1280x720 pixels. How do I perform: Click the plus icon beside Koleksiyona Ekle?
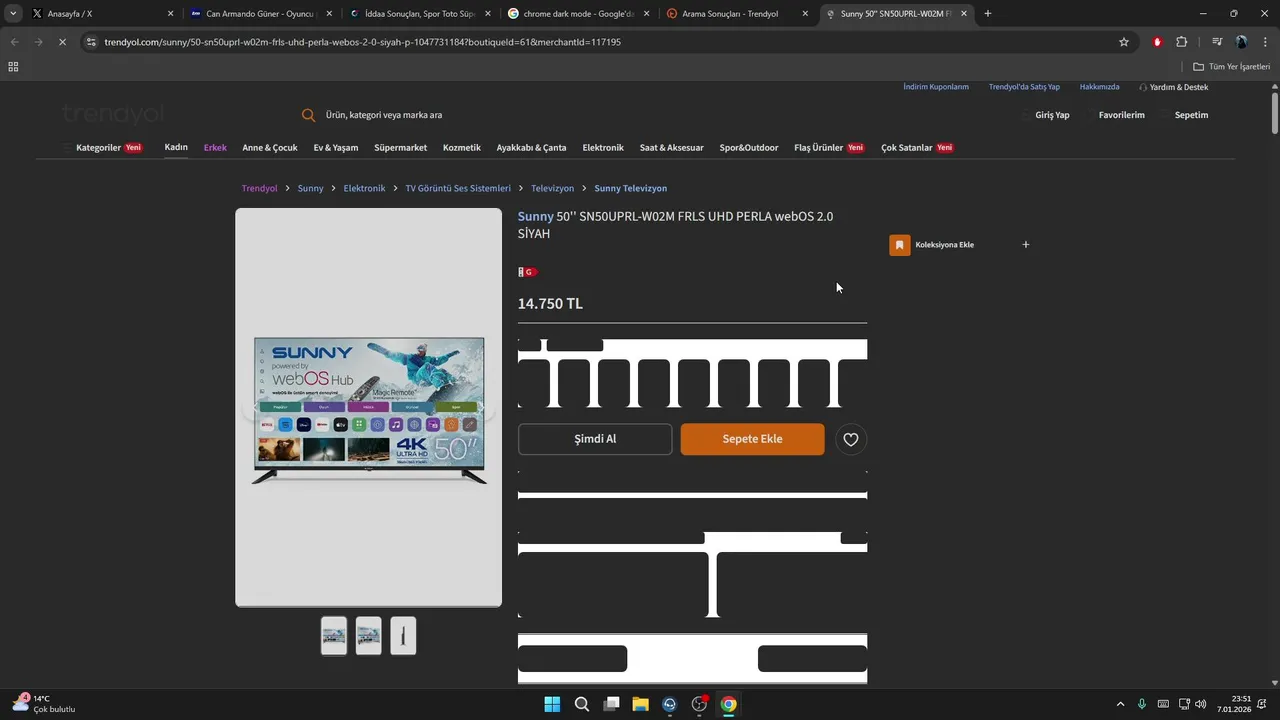[1025, 245]
